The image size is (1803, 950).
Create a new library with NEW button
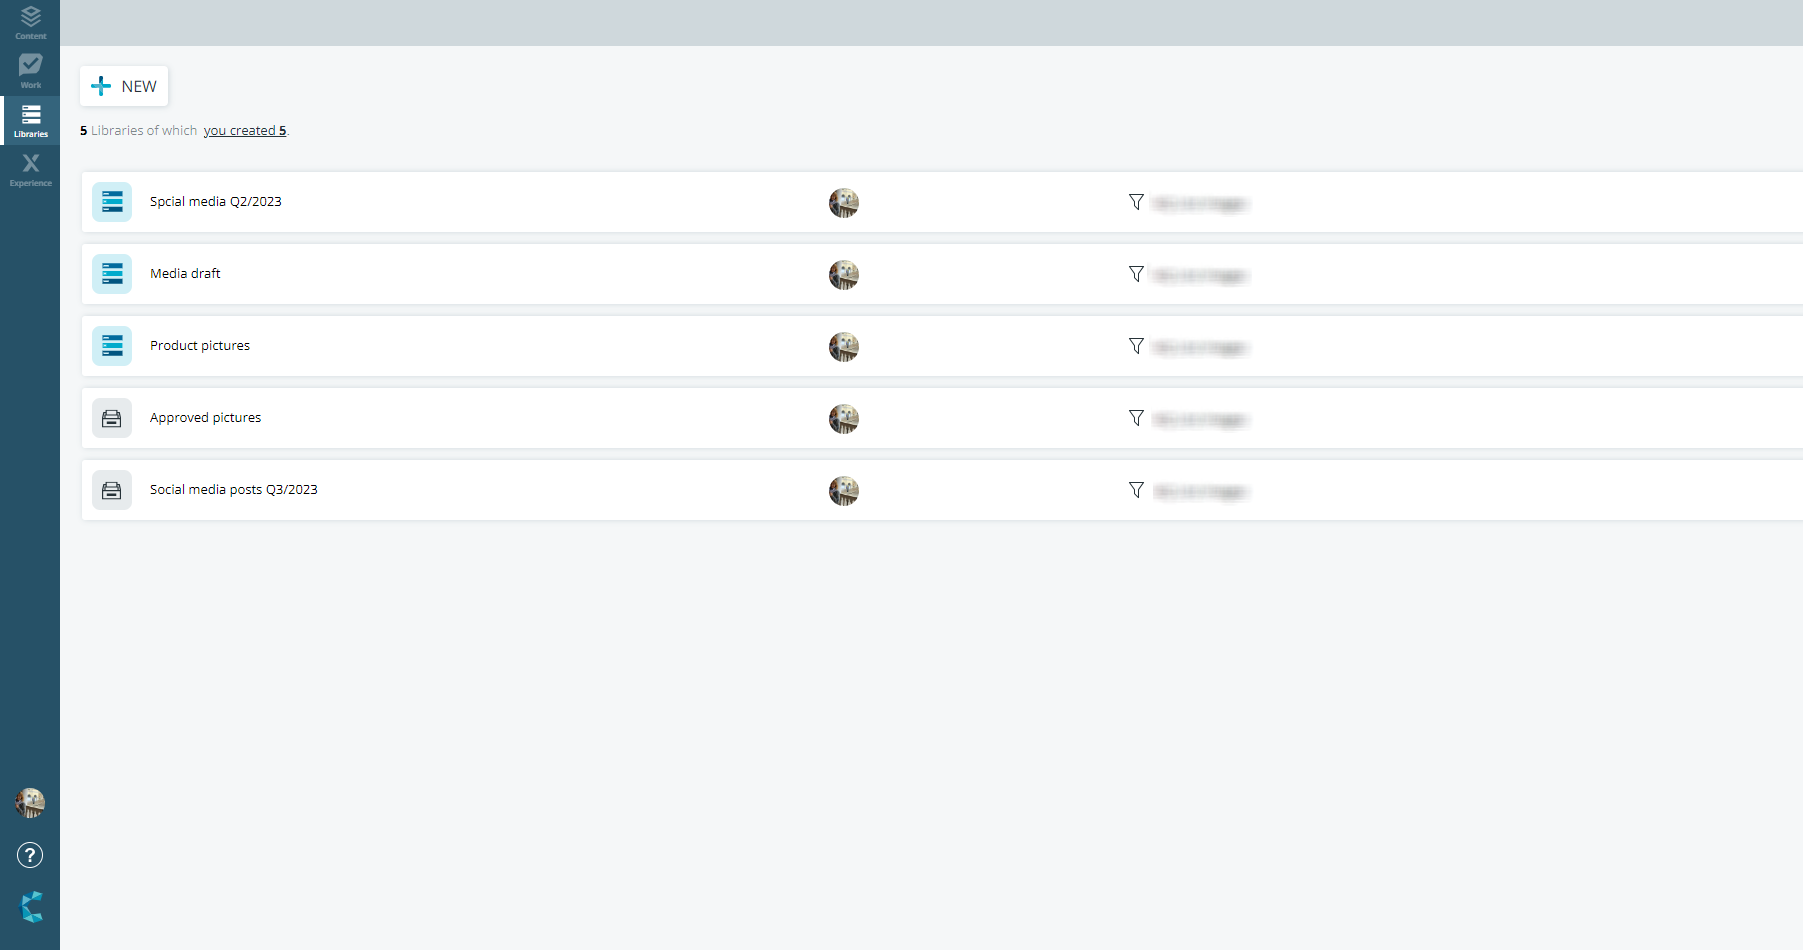(x=124, y=86)
